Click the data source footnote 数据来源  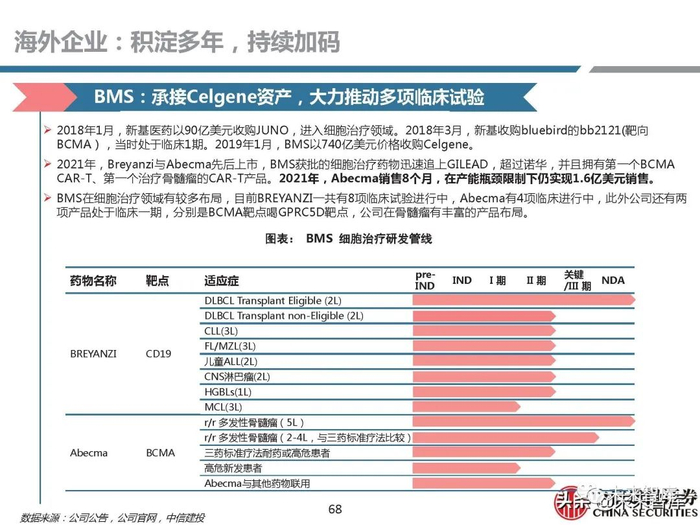click(112, 517)
